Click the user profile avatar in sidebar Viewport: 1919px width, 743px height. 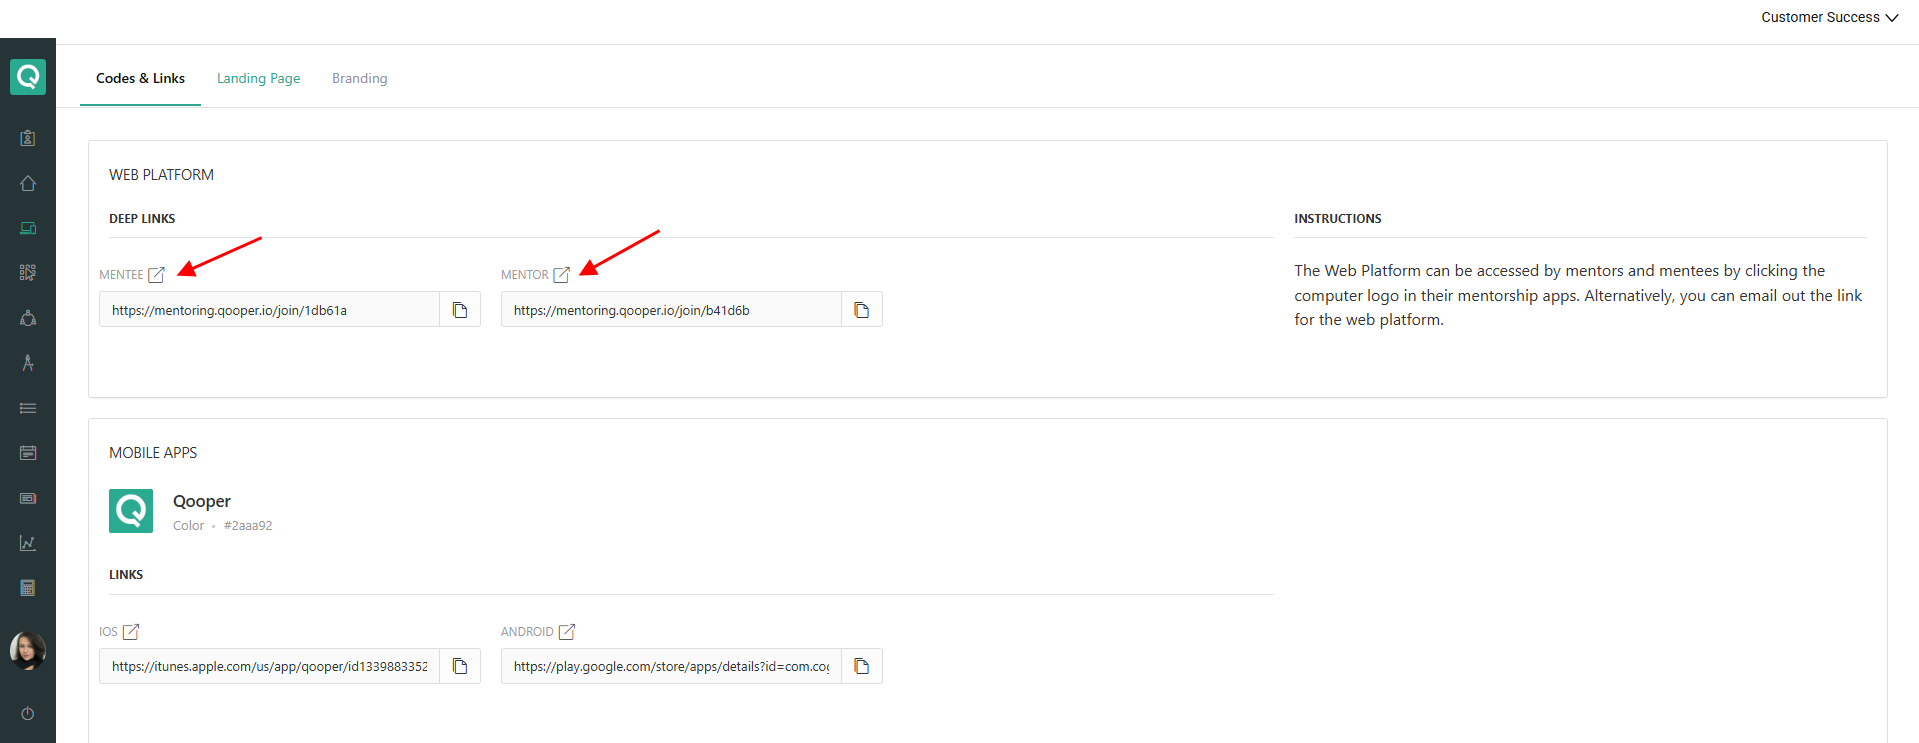click(28, 651)
